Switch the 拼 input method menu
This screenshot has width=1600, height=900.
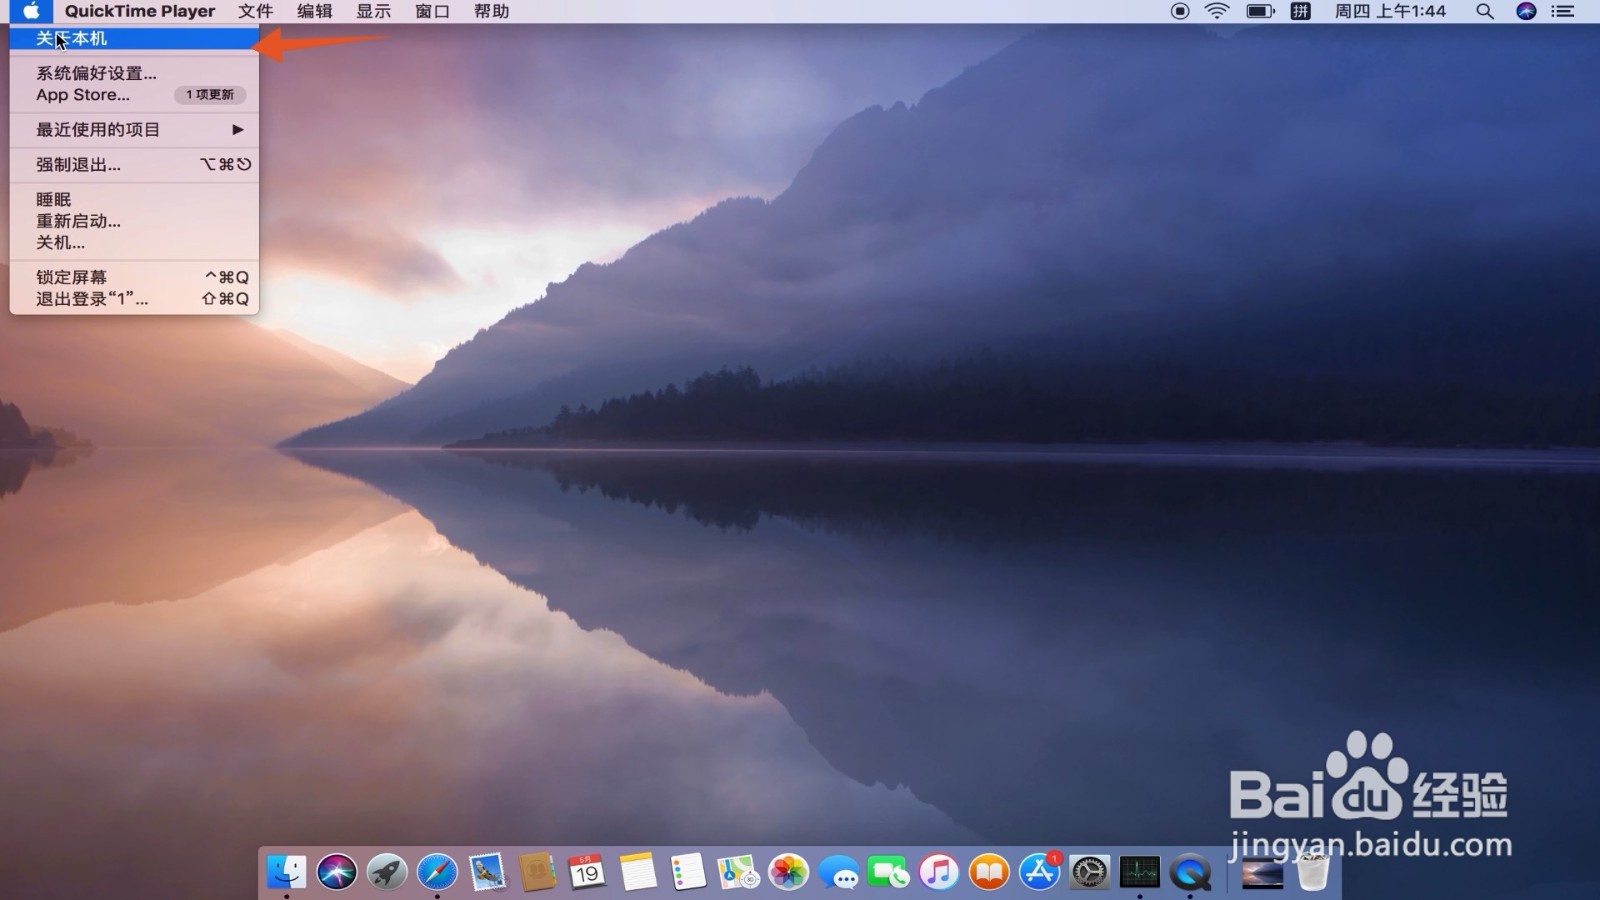click(x=1300, y=11)
